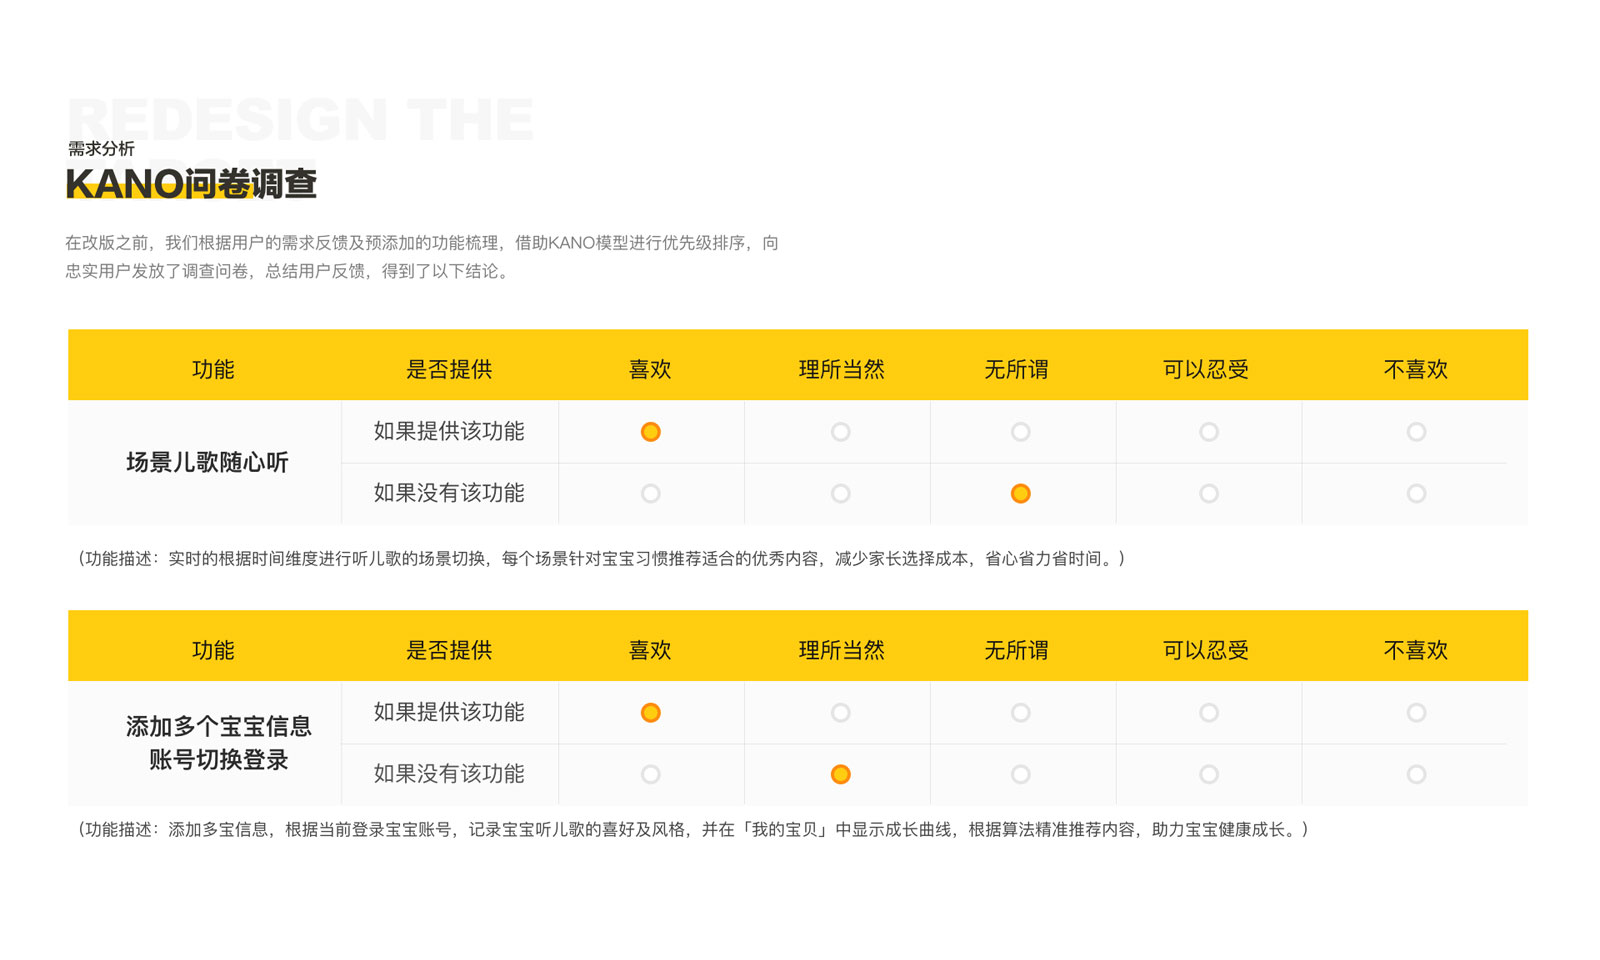Click 如果没有该功能 label in 添加多个宝宝信息 table

(x=449, y=774)
